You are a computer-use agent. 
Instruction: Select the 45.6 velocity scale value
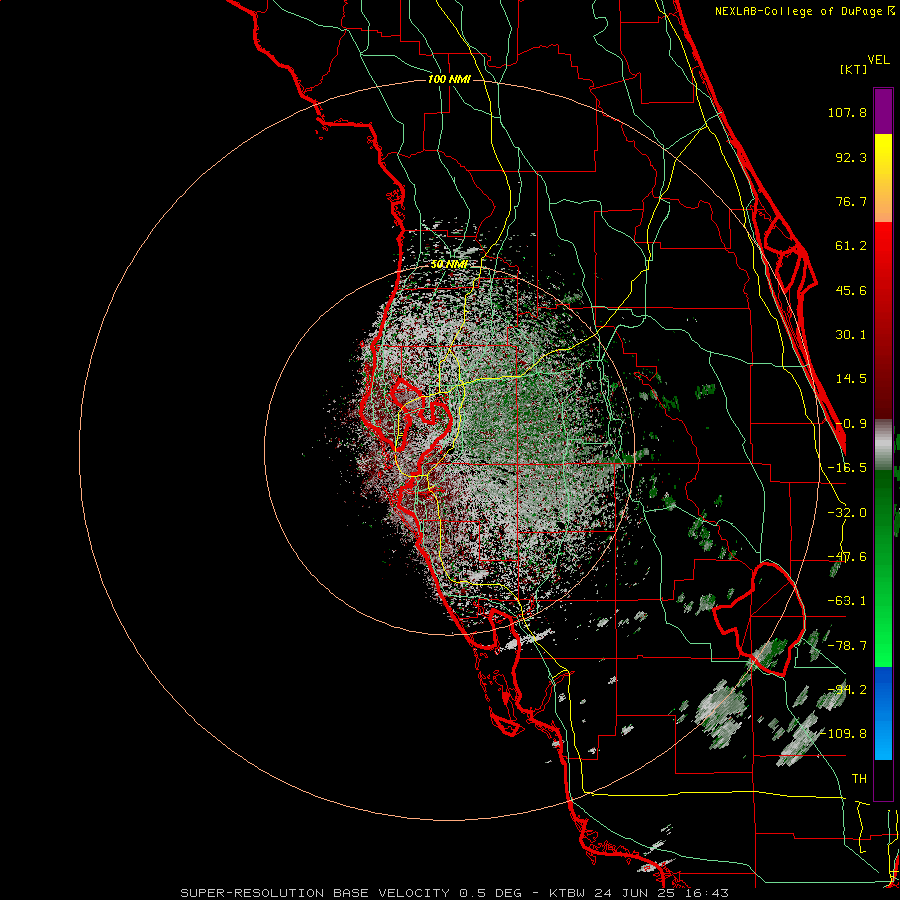[851, 290]
